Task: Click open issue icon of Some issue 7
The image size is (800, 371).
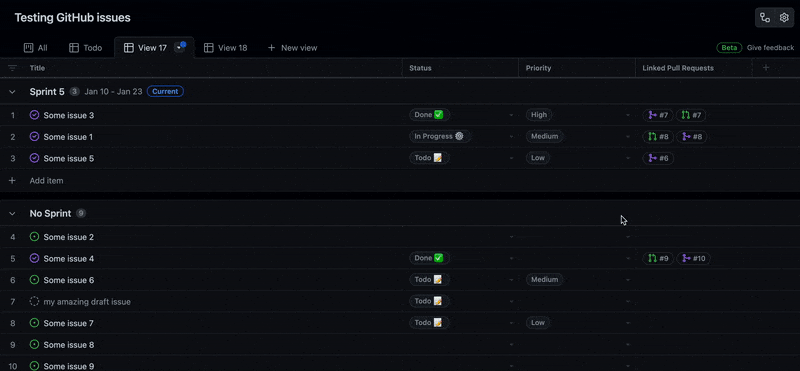Action: coord(34,323)
